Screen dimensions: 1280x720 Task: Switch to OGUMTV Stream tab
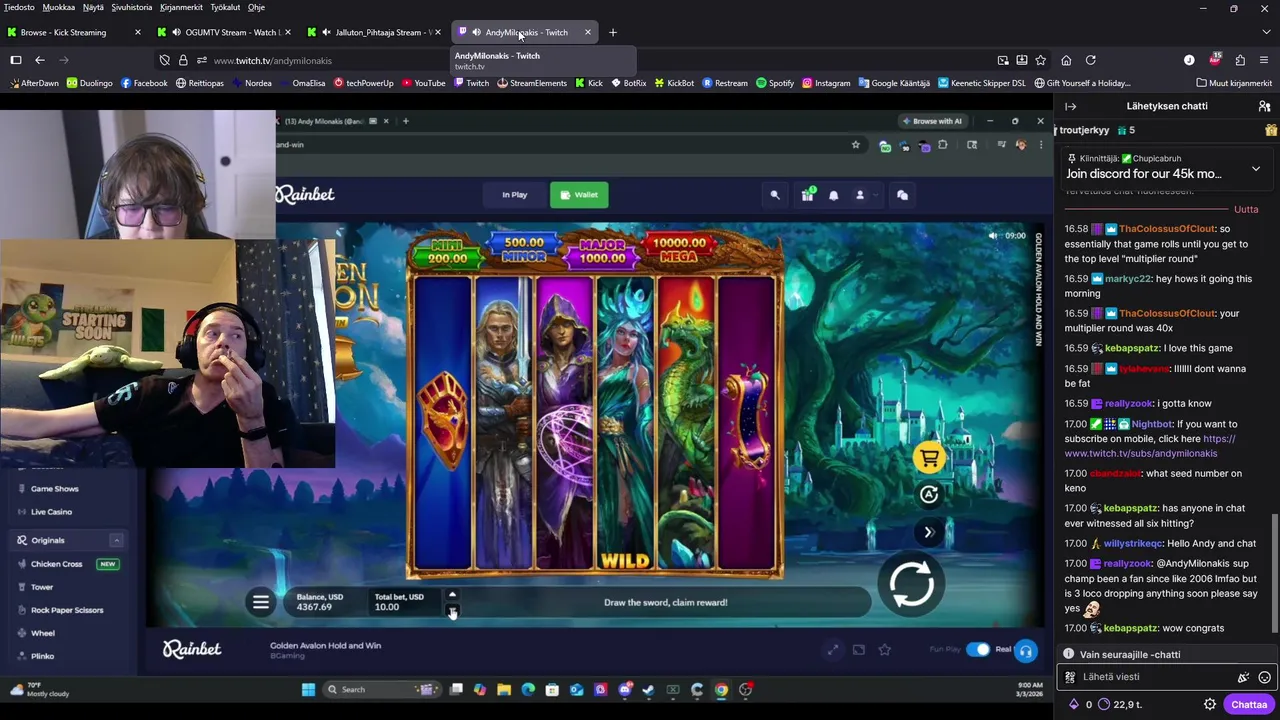(x=225, y=32)
